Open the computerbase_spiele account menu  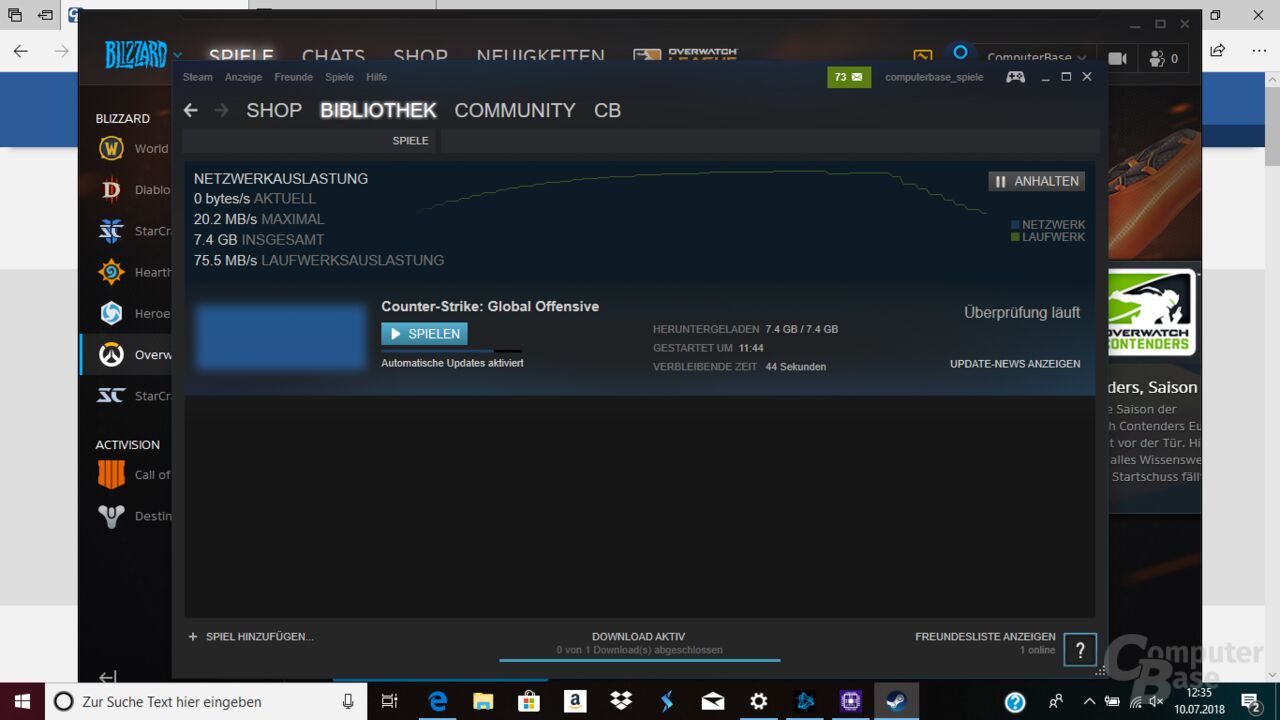[x=934, y=77]
